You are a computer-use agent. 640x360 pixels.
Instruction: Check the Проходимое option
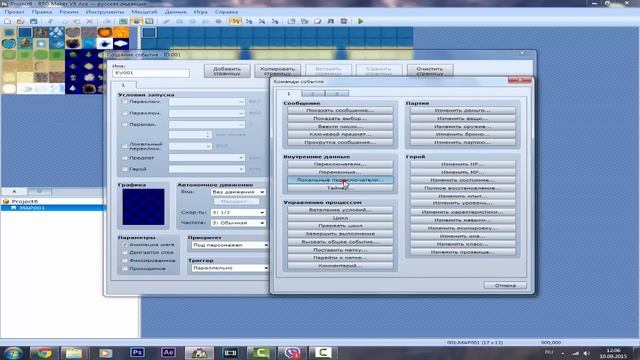point(125,269)
